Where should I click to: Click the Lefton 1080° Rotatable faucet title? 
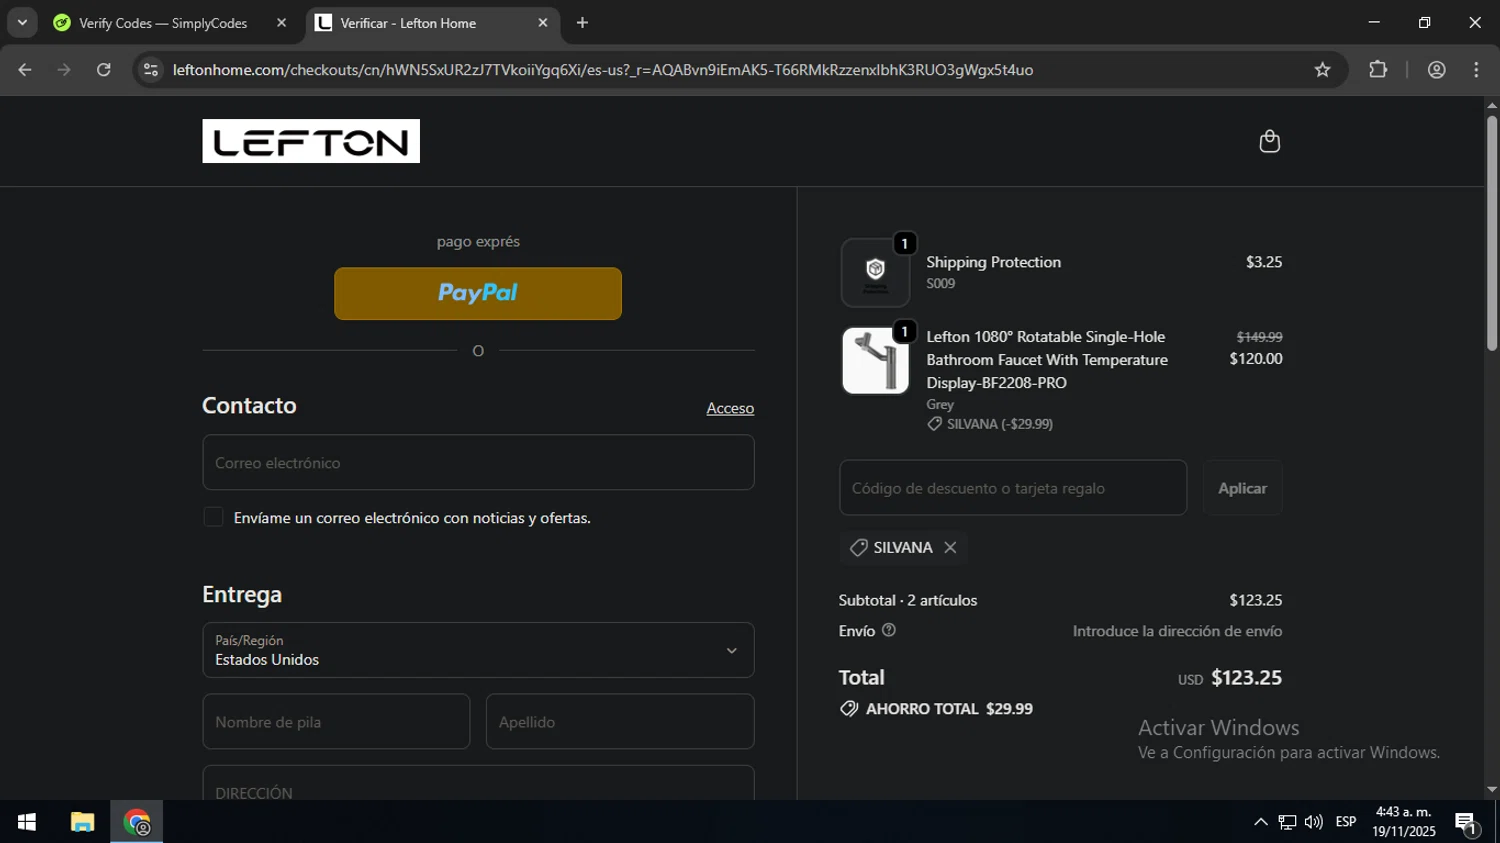1047,360
